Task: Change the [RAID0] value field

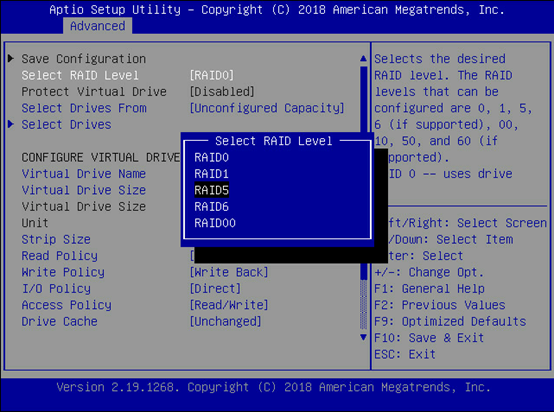Action: click(x=212, y=75)
